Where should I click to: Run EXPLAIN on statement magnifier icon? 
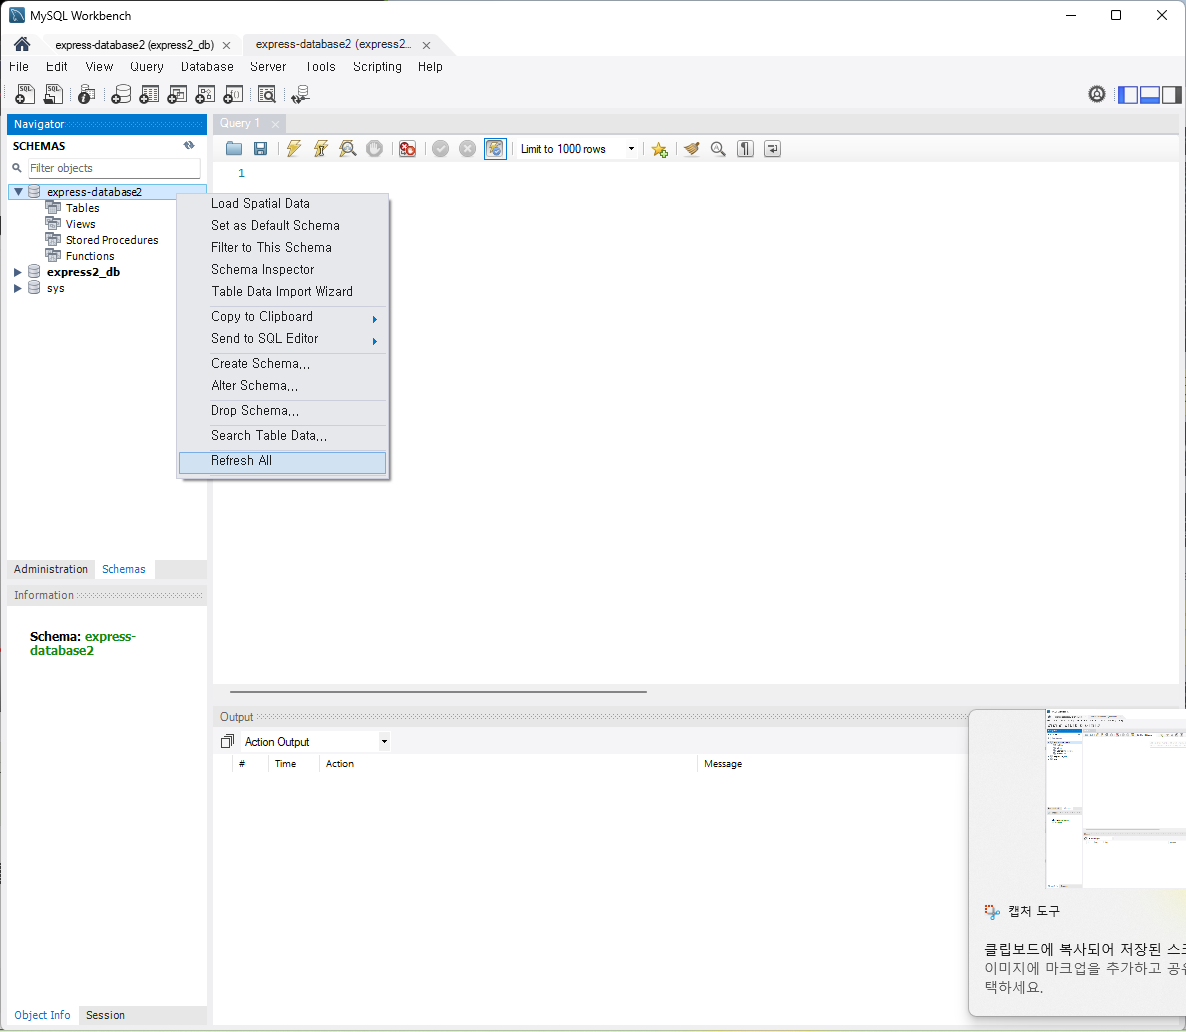(348, 148)
